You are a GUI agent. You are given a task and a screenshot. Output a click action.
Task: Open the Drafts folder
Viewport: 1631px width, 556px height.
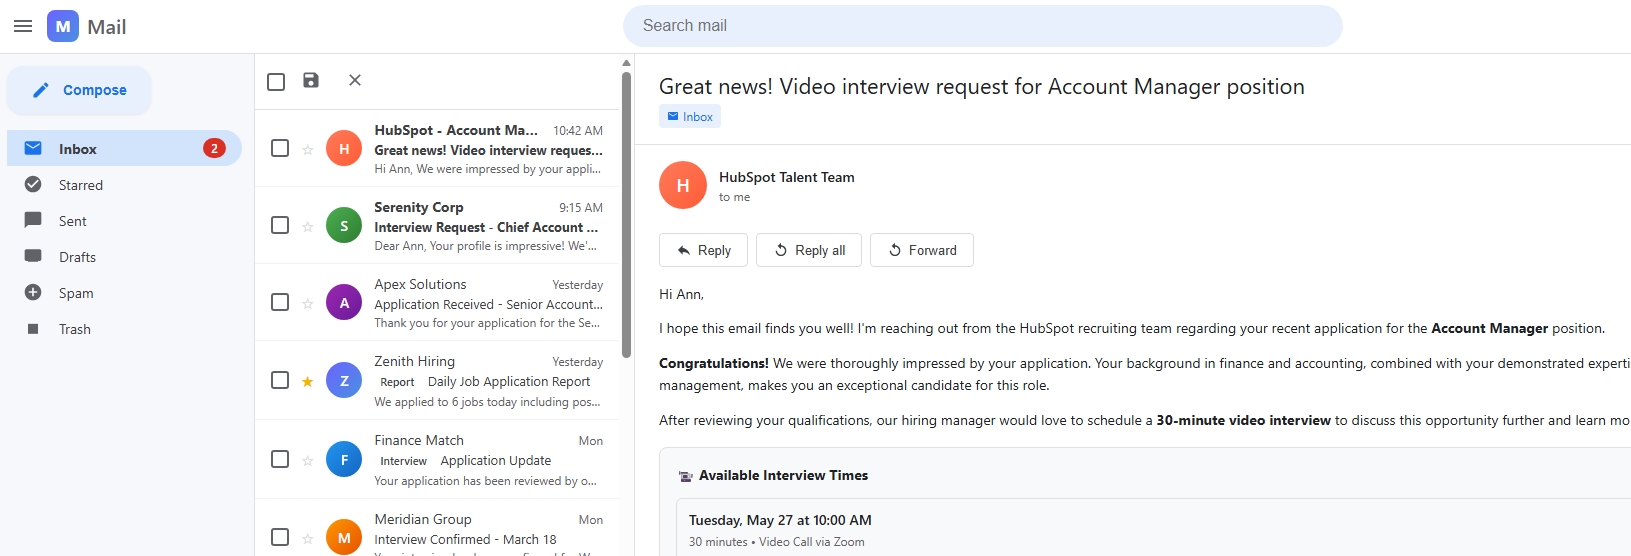pyautogui.click(x=124, y=257)
